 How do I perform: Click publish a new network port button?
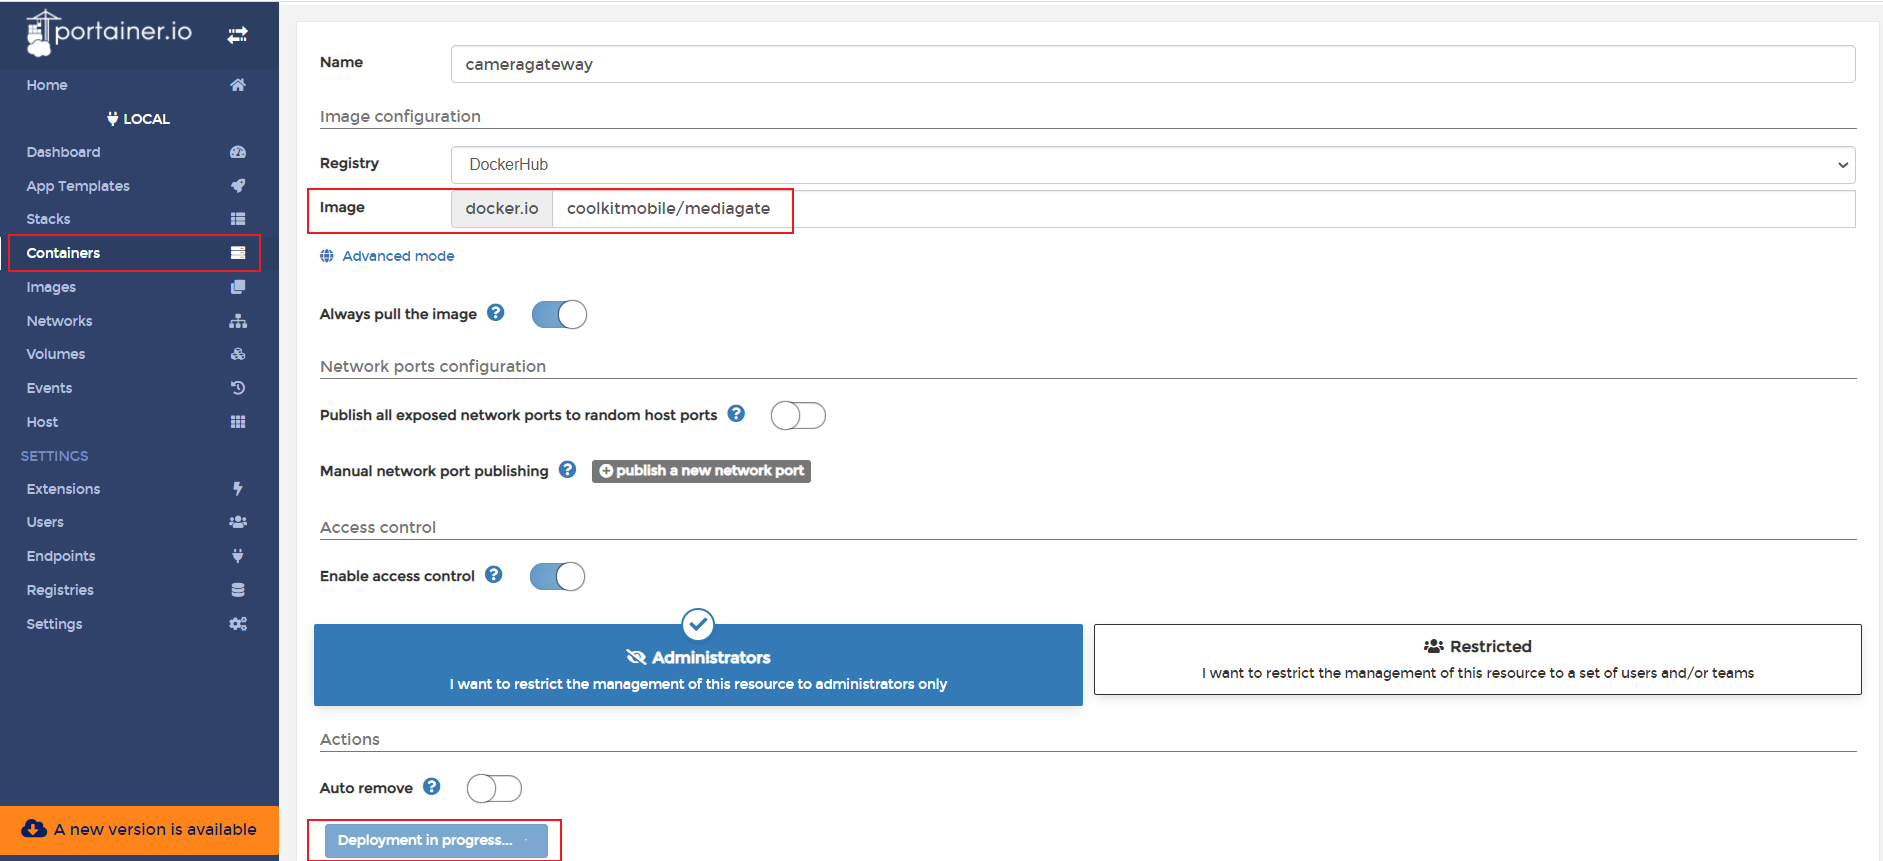(x=701, y=471)
